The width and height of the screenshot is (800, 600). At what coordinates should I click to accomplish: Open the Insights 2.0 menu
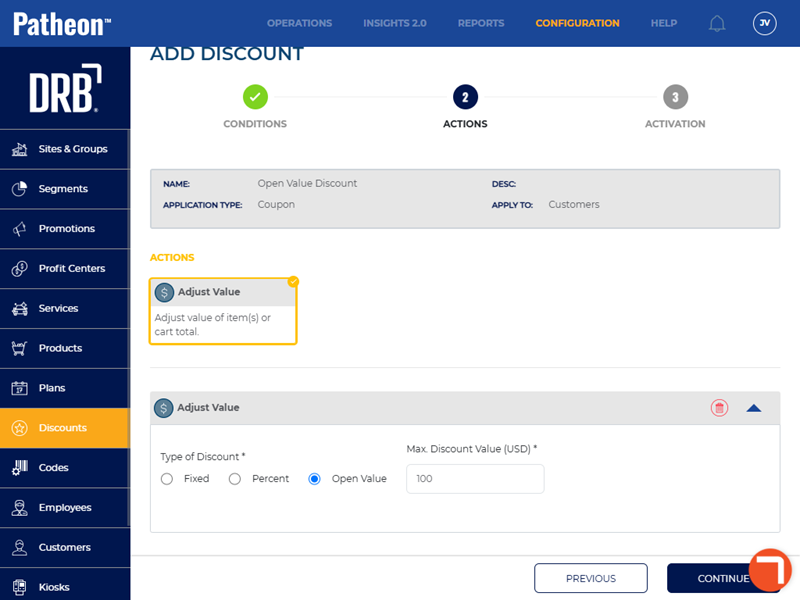click(395, 23)
